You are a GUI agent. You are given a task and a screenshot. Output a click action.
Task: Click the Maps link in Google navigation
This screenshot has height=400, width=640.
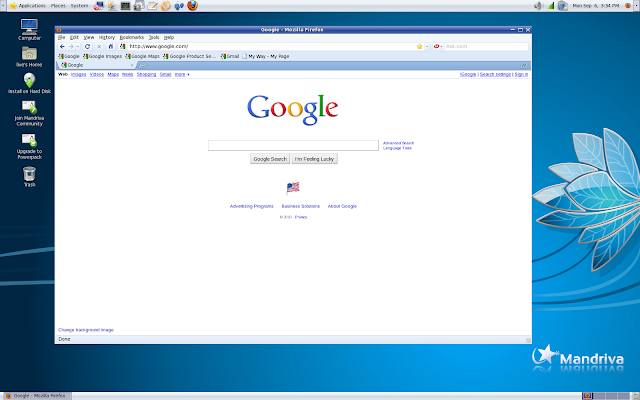click(113, 74)
